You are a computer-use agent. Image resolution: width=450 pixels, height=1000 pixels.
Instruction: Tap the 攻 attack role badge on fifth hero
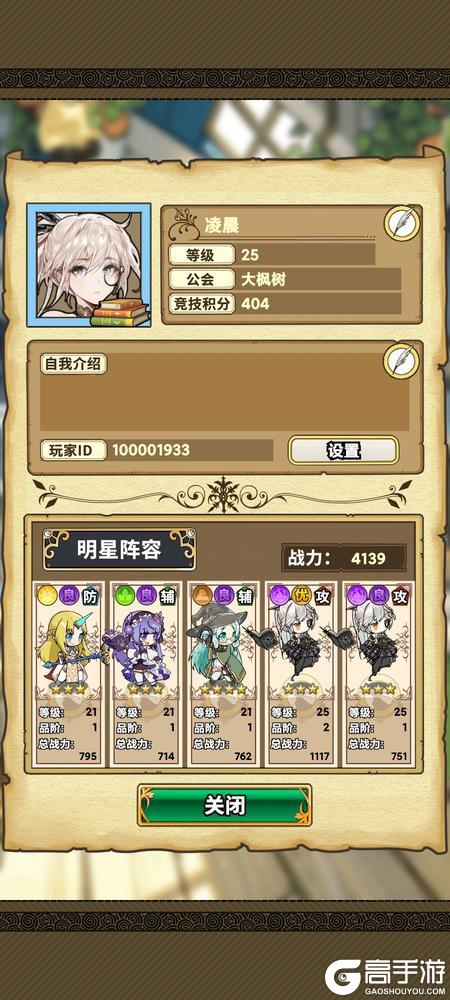(x=400, y=595)
